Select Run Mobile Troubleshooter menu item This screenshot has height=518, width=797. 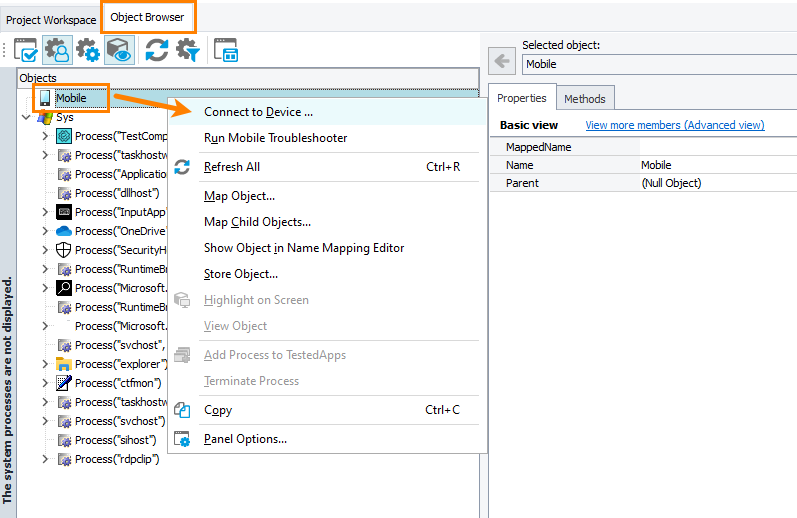click(x=275, y=138)
